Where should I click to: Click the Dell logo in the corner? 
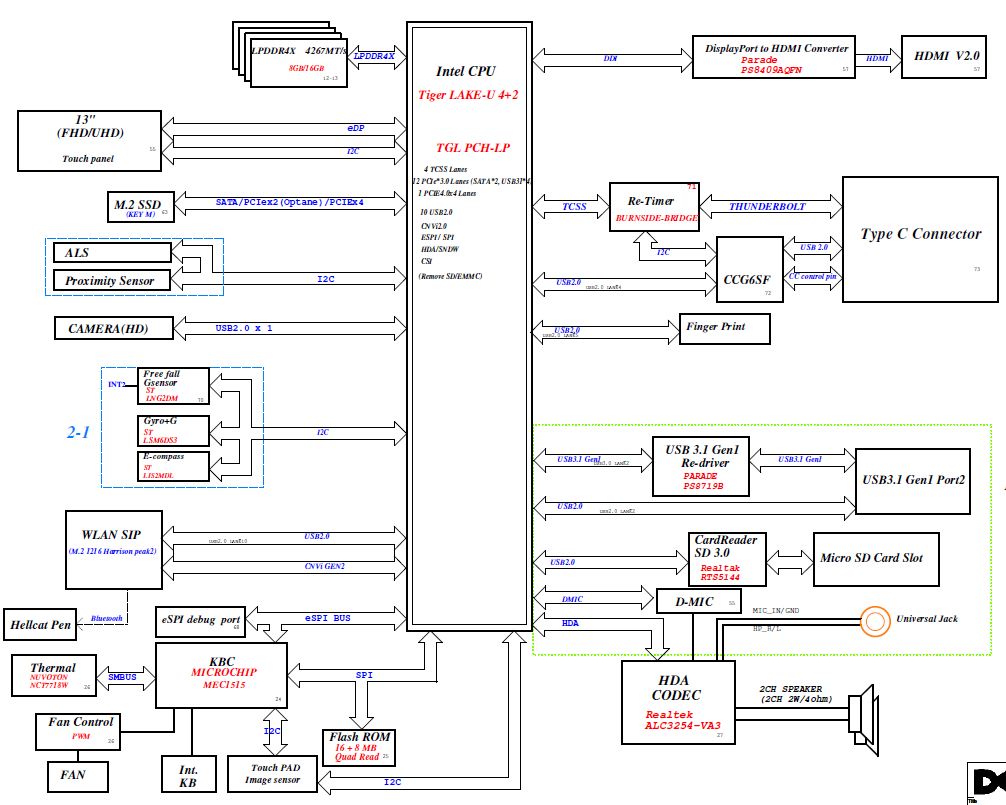click(x=986, y=783)
